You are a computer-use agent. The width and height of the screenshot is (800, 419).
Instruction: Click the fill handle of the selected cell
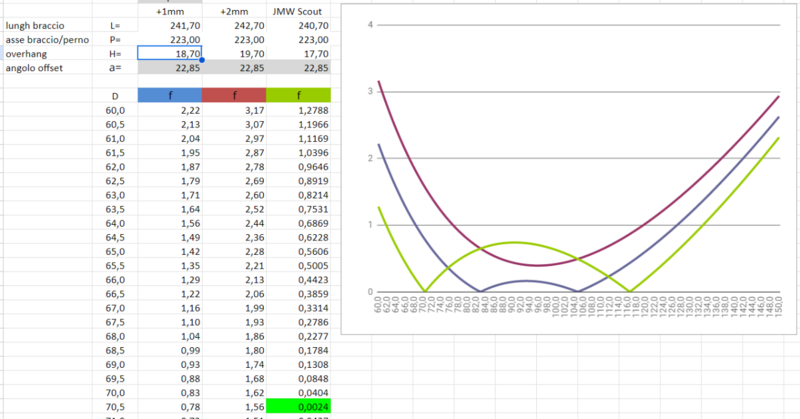[202, 60]
